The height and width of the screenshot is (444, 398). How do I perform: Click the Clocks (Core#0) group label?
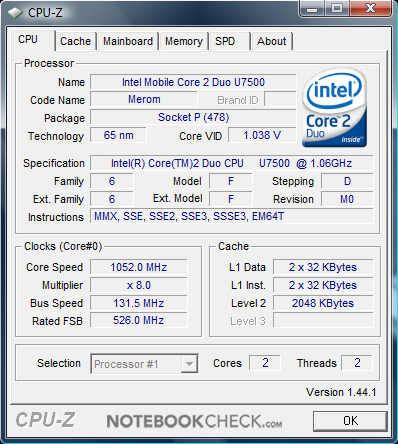pyautogui.click(x=63, y=246)
